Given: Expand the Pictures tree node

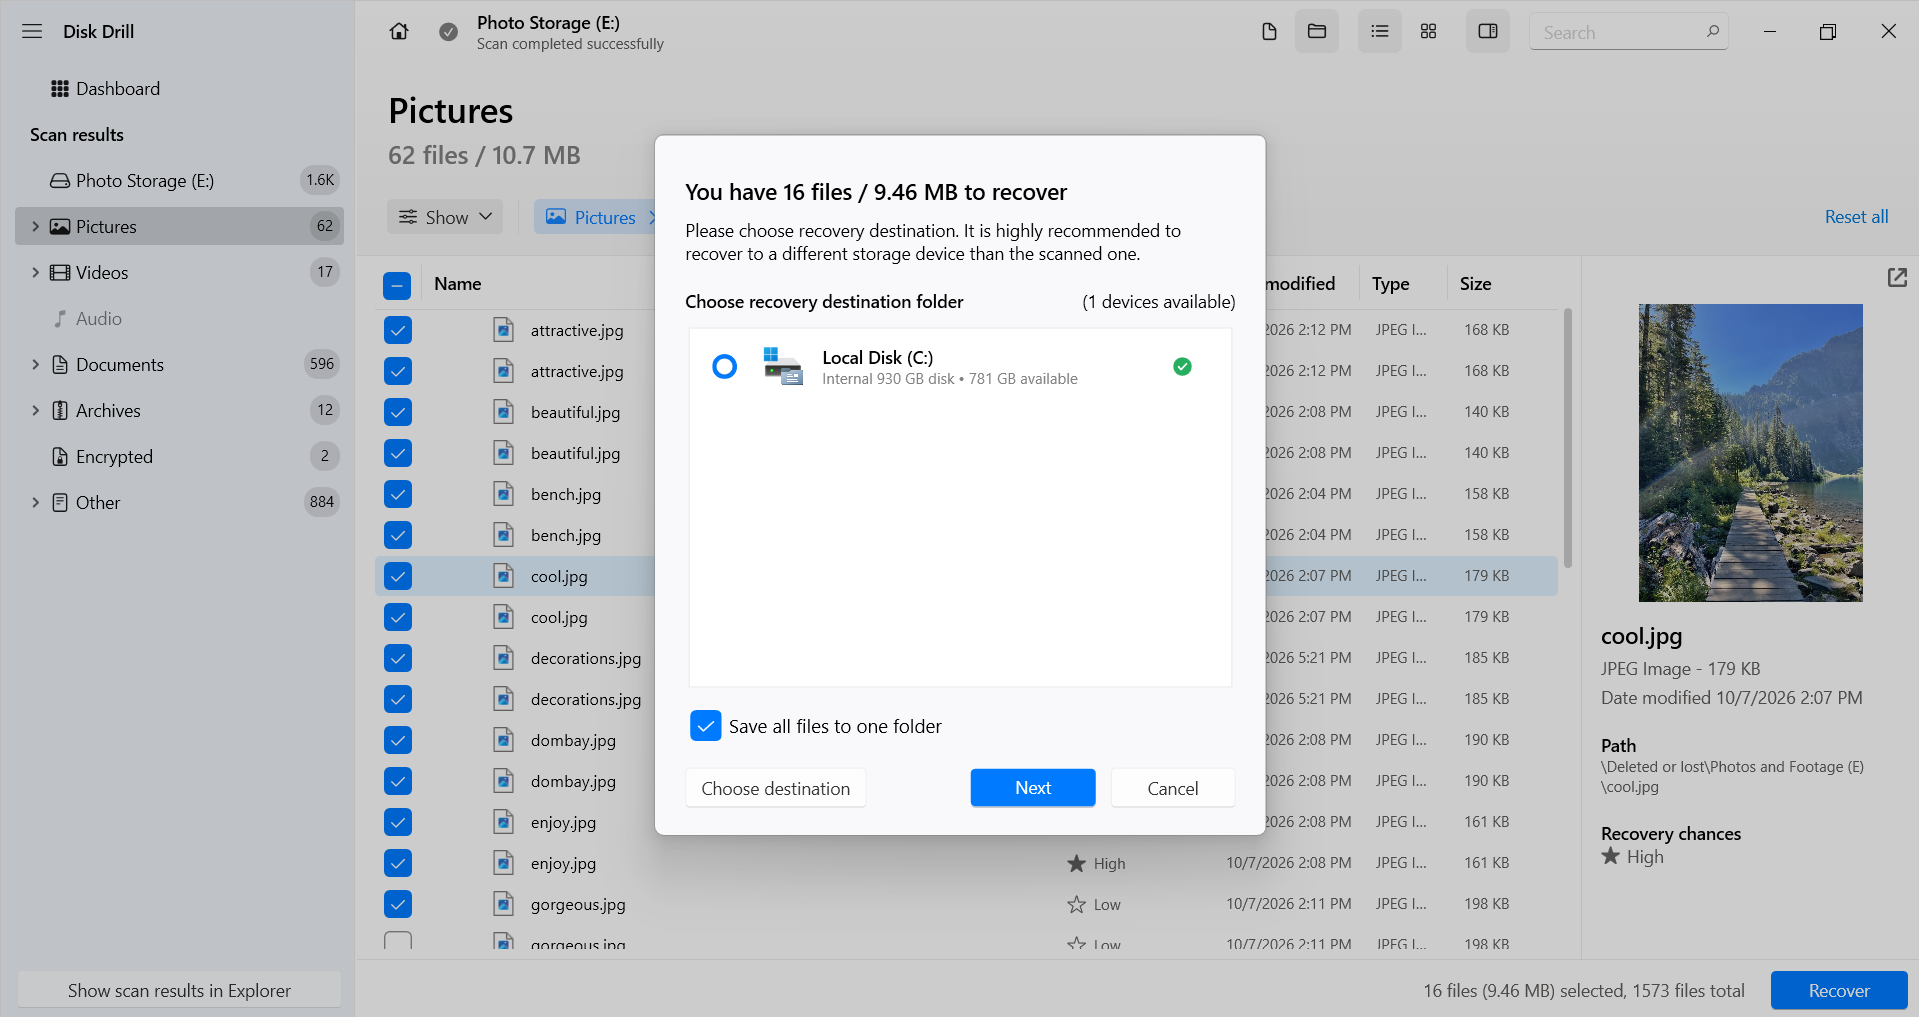Looking at the screenshot, I should (x=35, y=227).
